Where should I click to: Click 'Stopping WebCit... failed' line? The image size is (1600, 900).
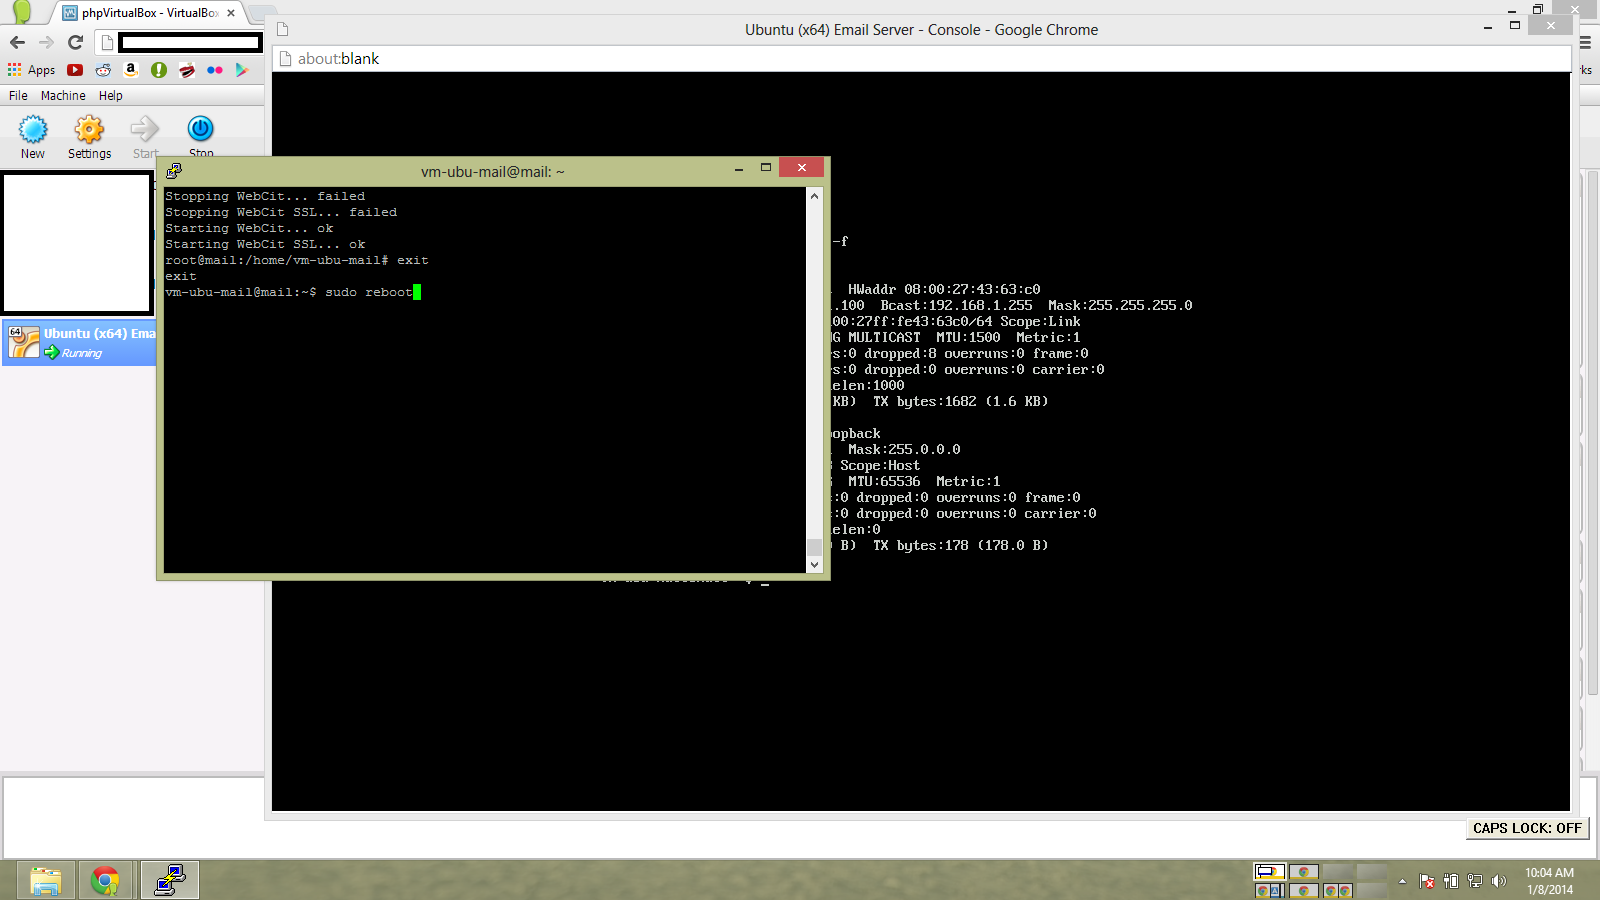click(x=265, y=196)
